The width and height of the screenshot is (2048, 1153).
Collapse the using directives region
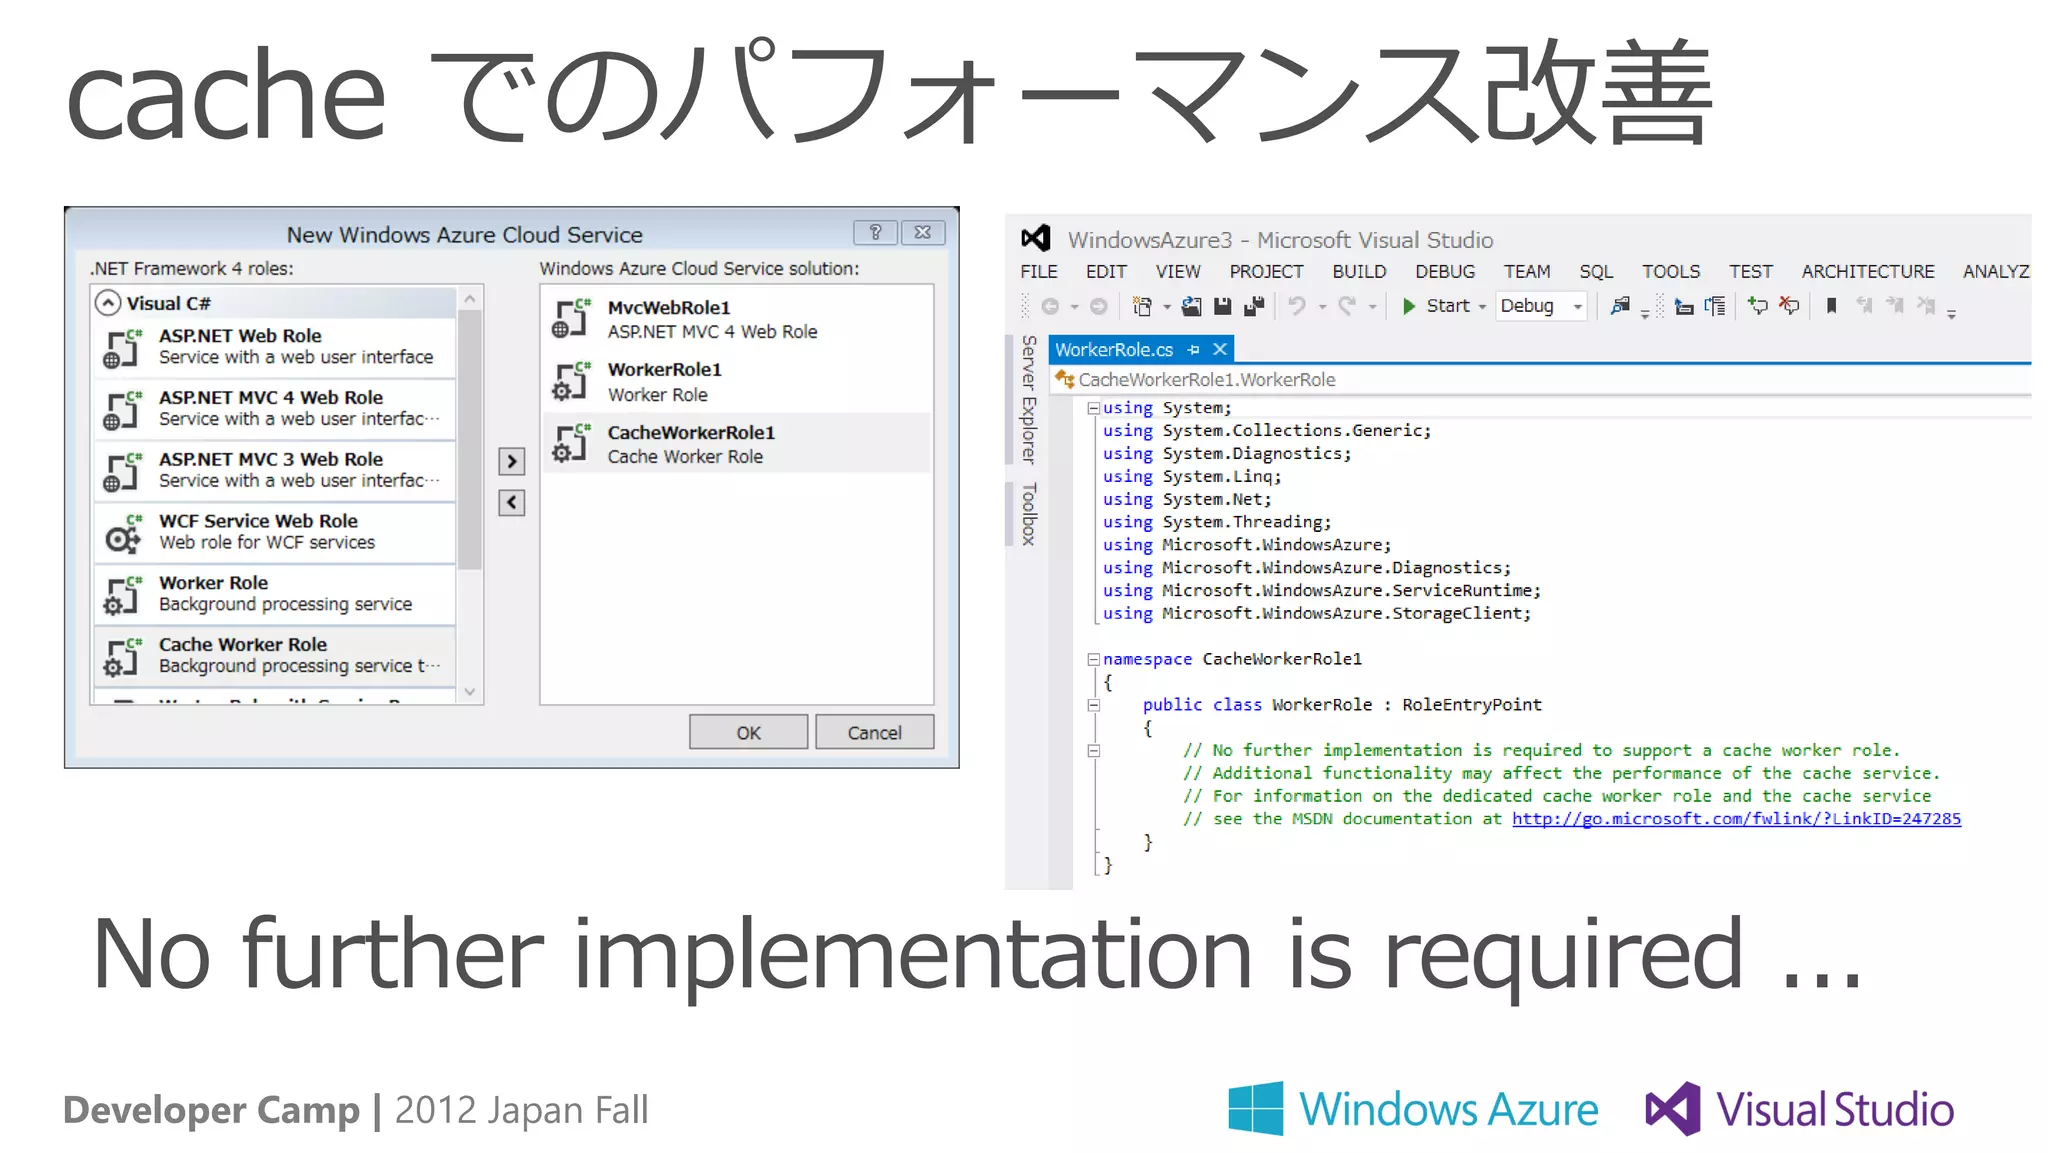click(1093, 408)
